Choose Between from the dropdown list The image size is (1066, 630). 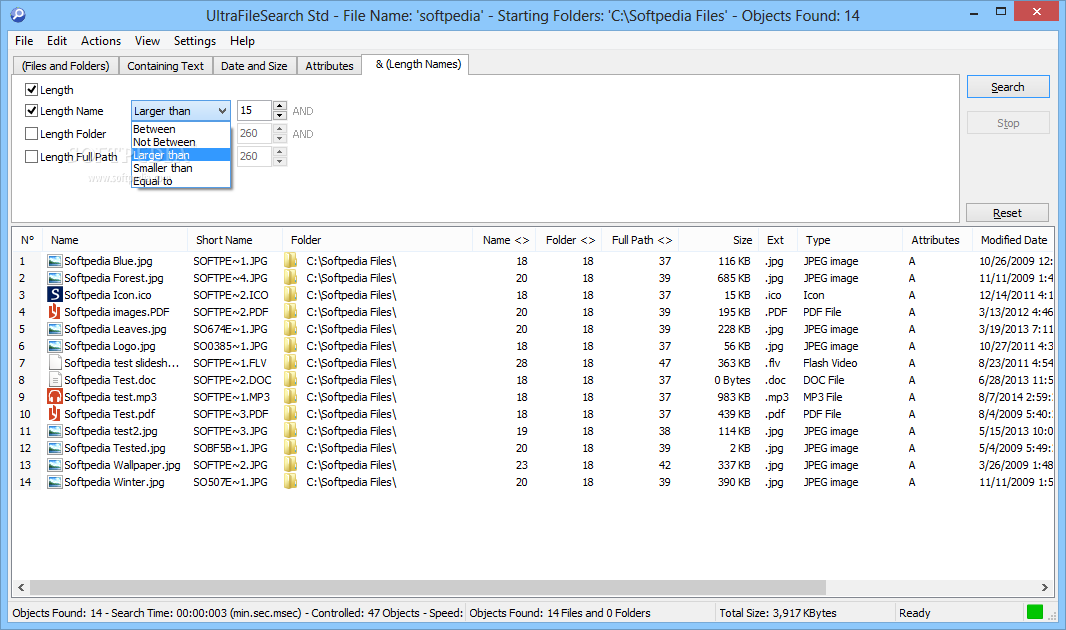coord(181,129)
